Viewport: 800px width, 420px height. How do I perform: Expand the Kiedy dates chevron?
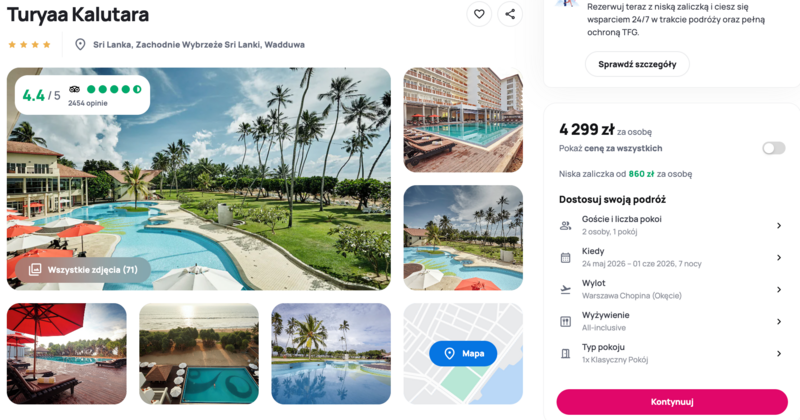pyautogui.click(x=779, y=258)
